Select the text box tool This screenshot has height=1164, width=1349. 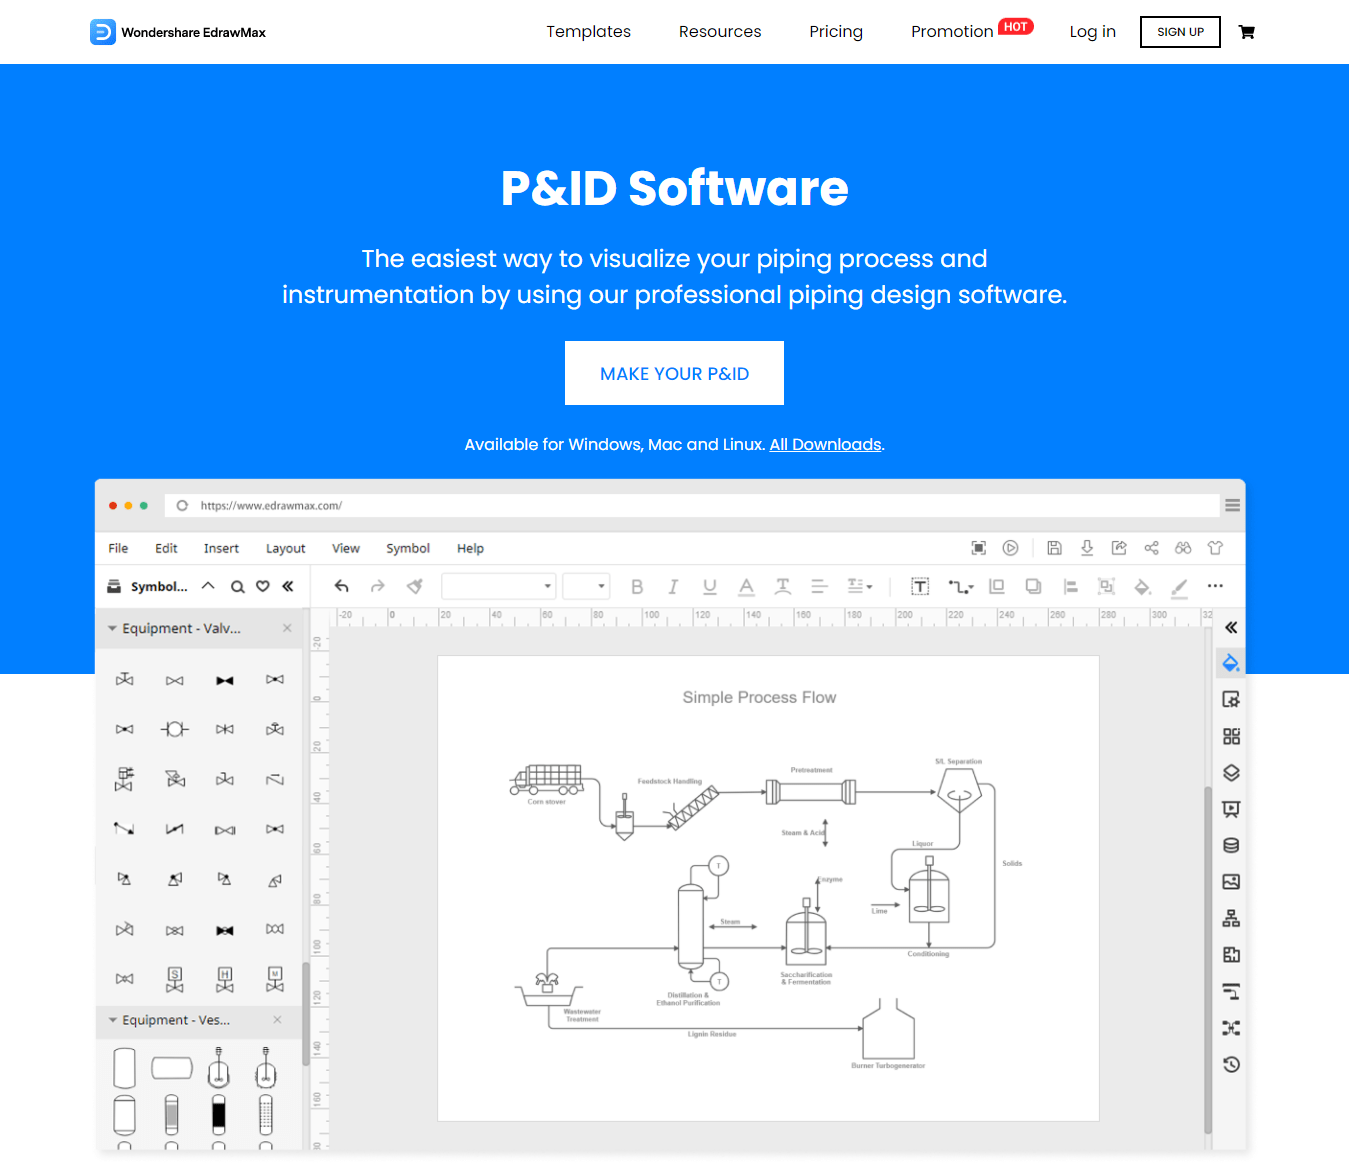click(920, 587)
